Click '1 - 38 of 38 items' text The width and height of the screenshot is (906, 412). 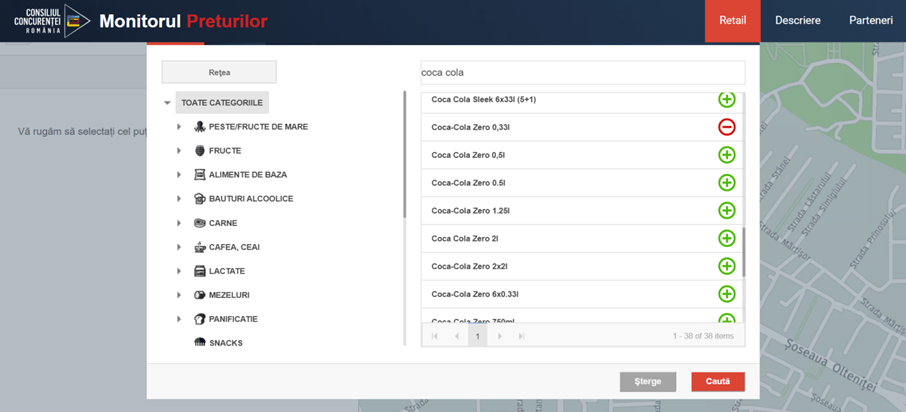click(x=703, y=336)
